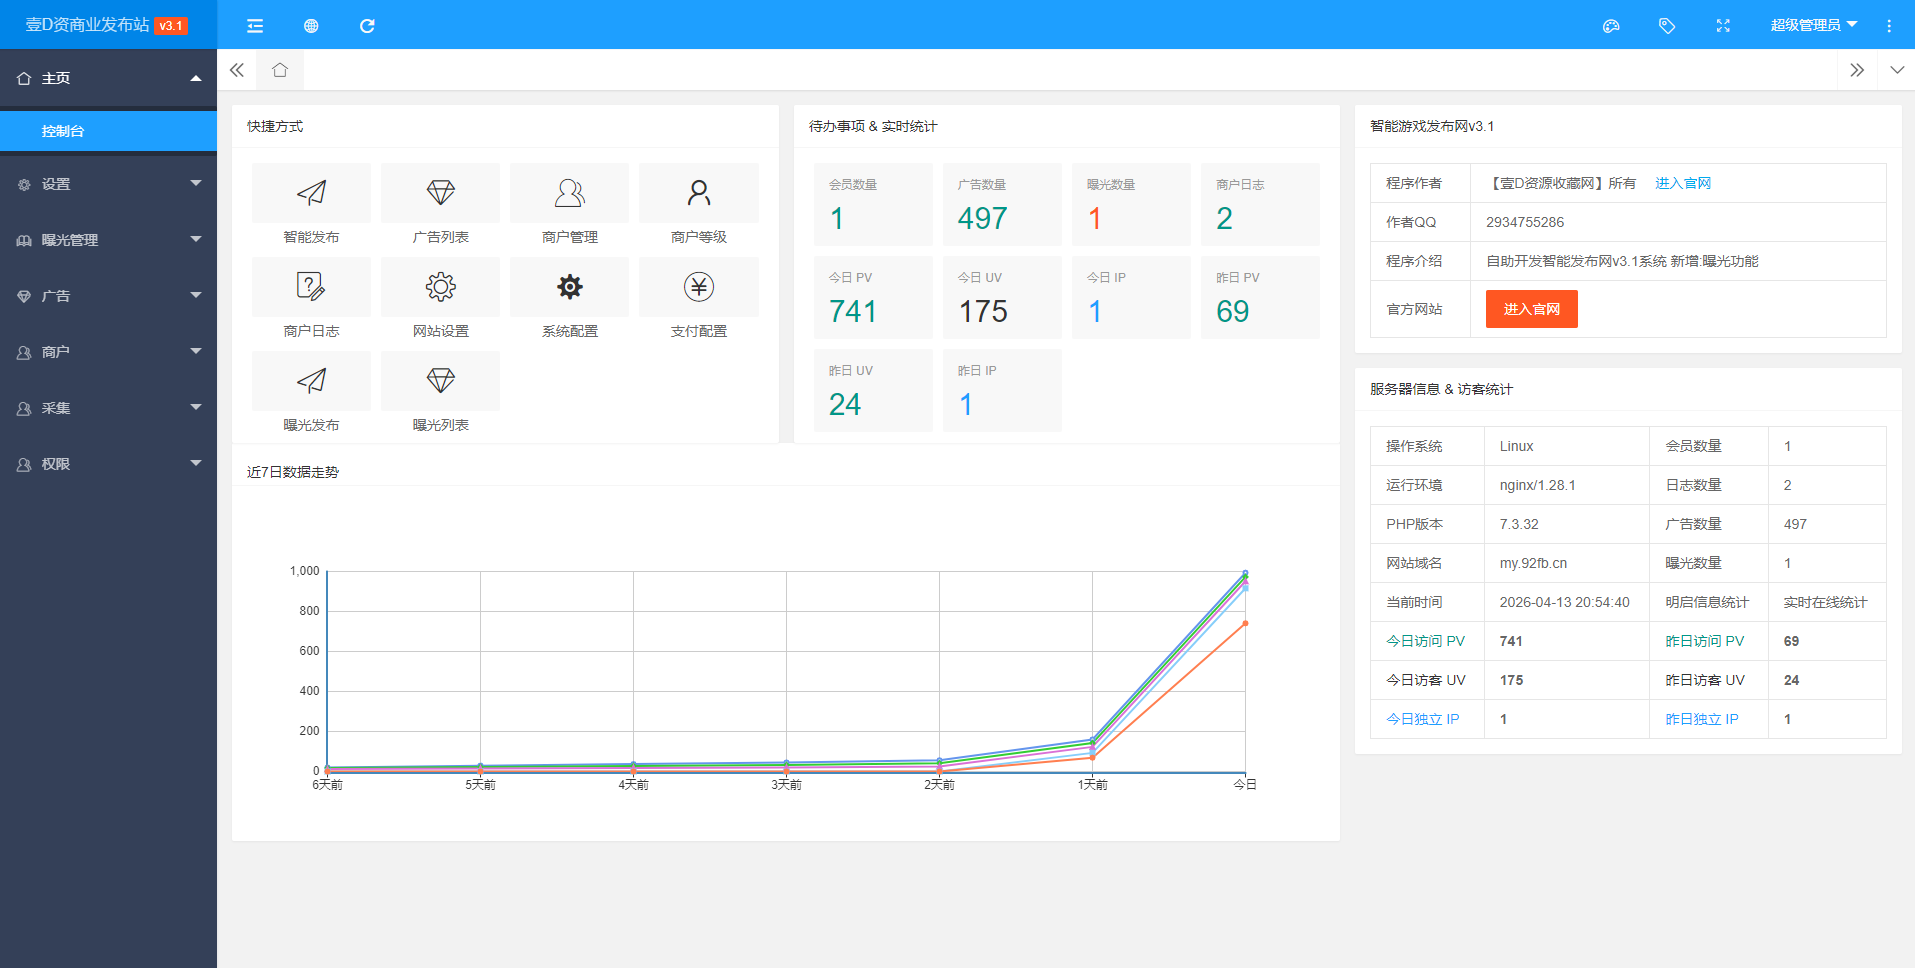This screenshot has height=969, width=1915.
Task: Open the 系统配置 gear shortcut
Action: [x=569, y=287]
